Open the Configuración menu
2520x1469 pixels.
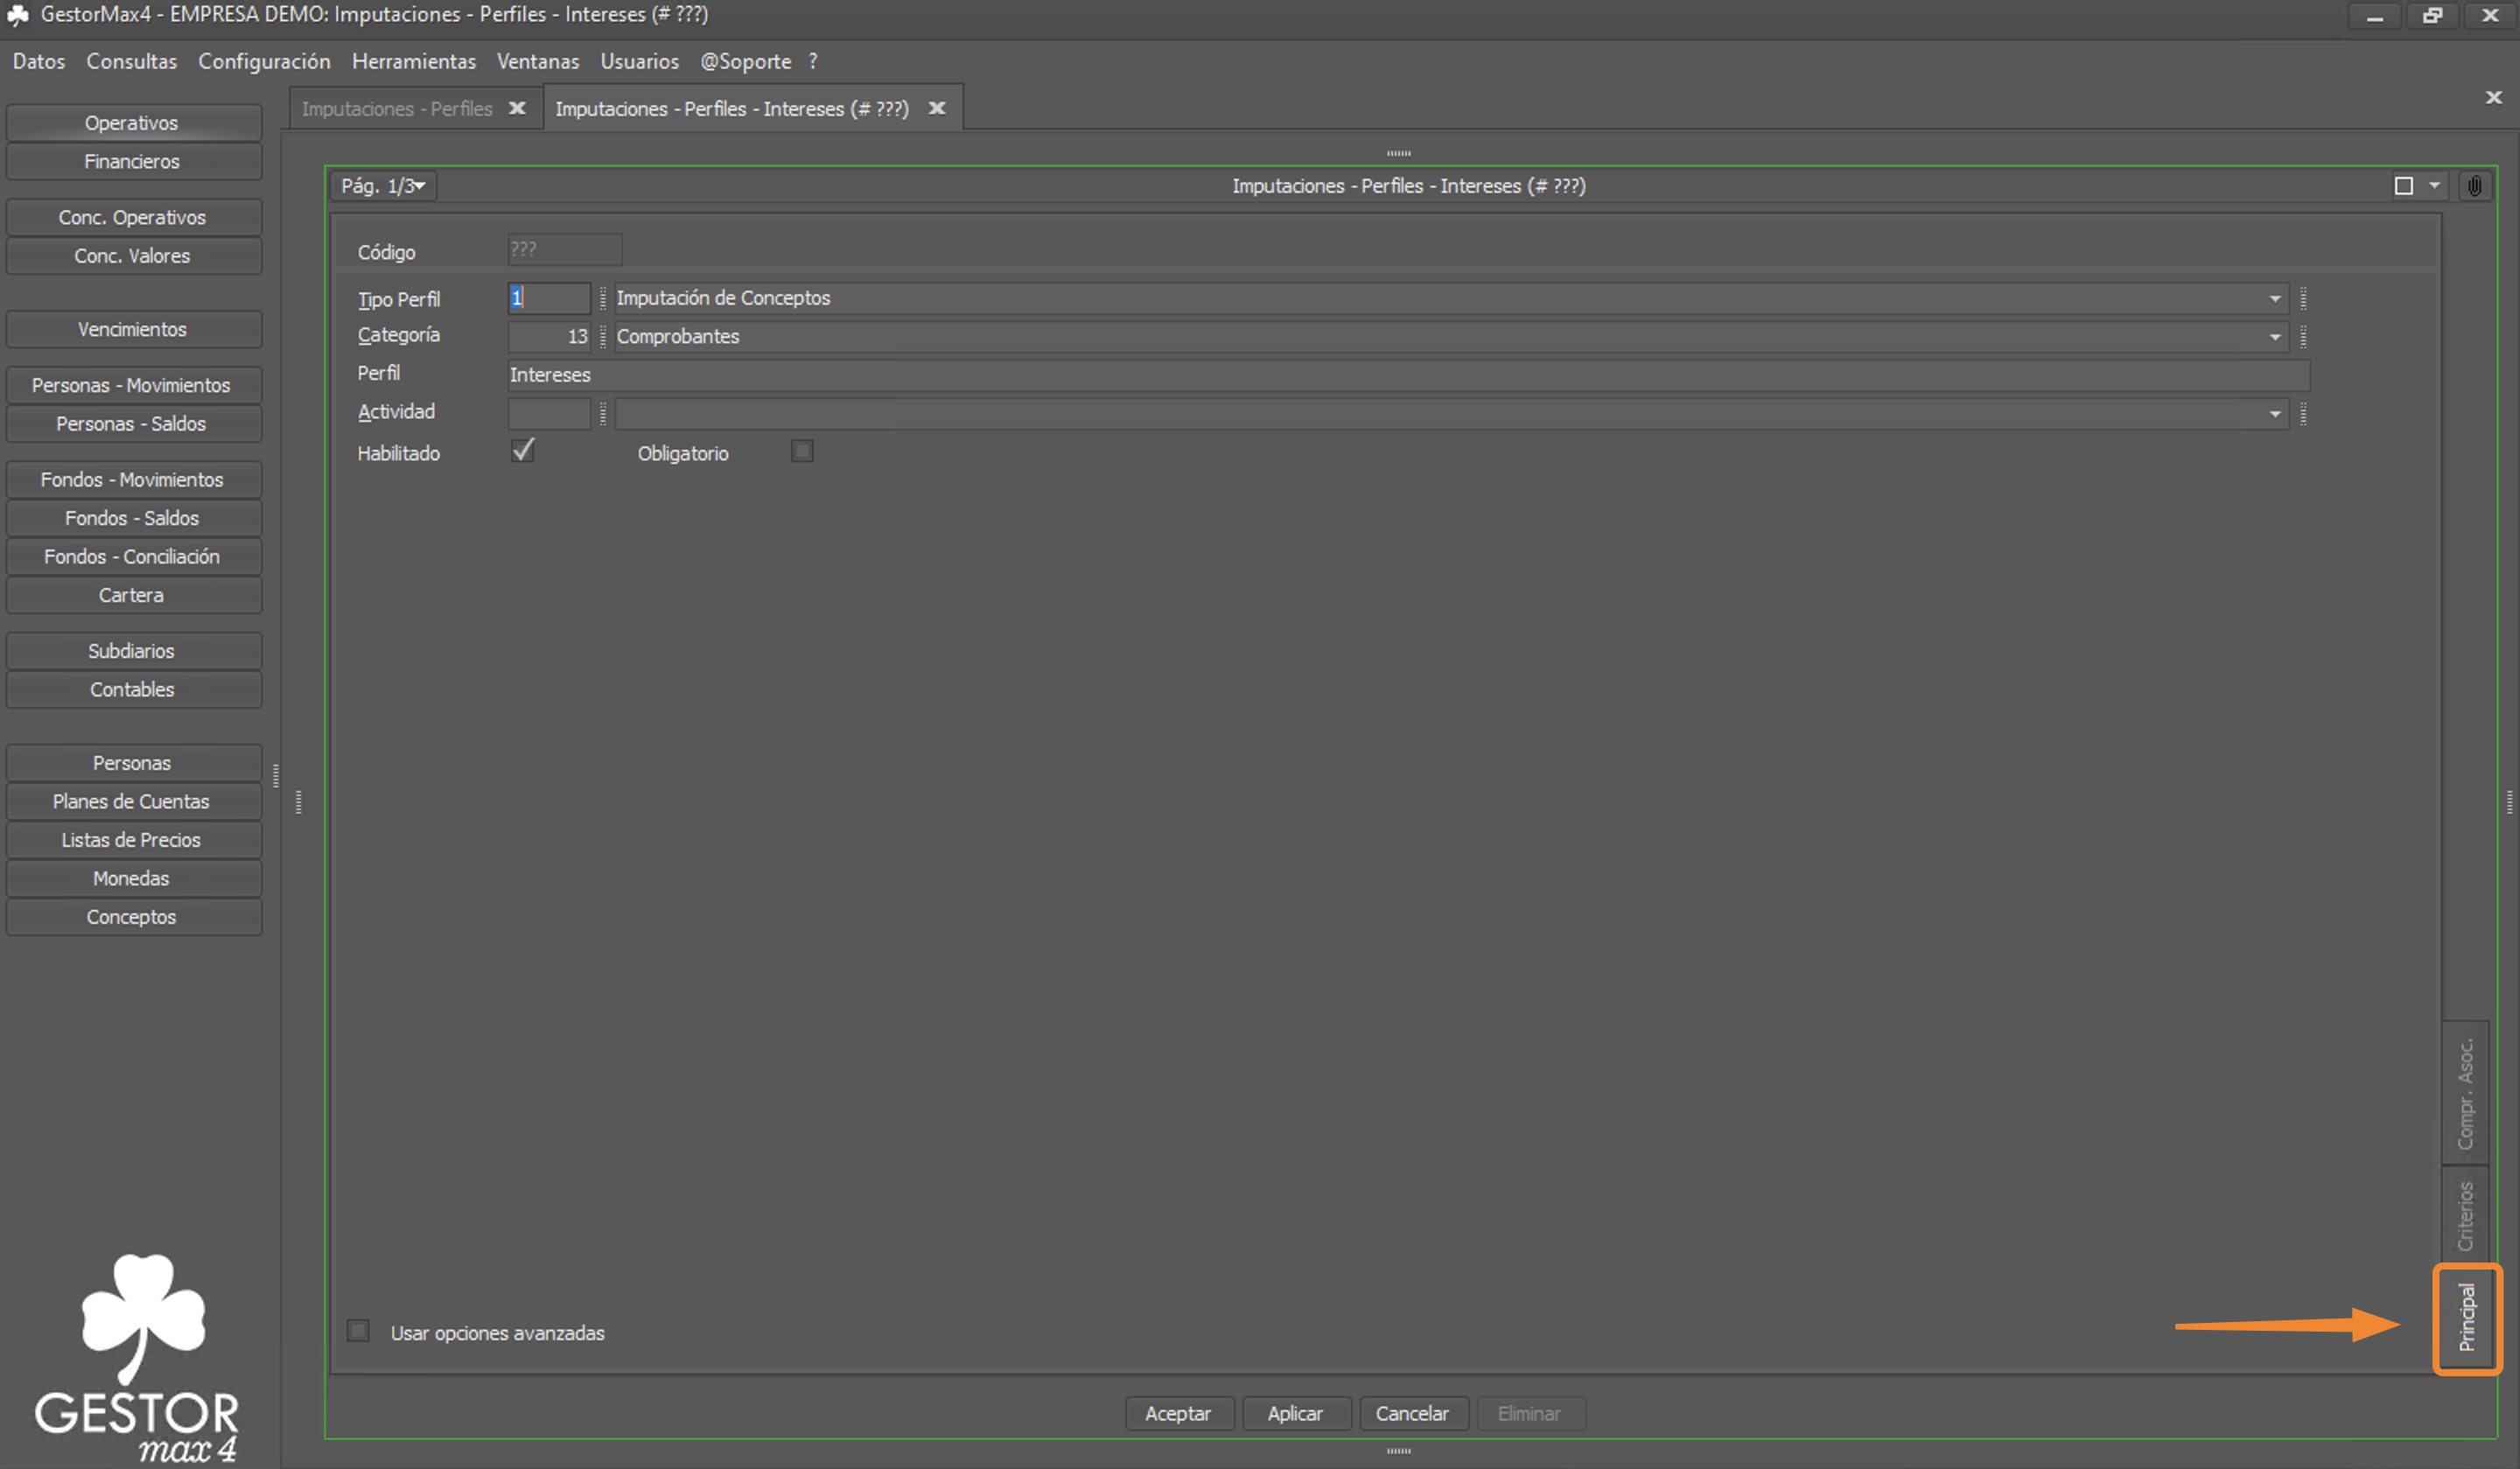click(x=264, y=61)
